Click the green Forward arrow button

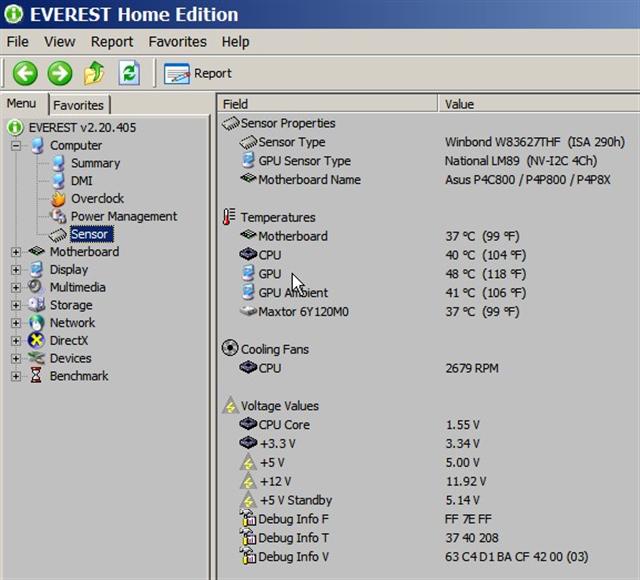tap(60, 73)
